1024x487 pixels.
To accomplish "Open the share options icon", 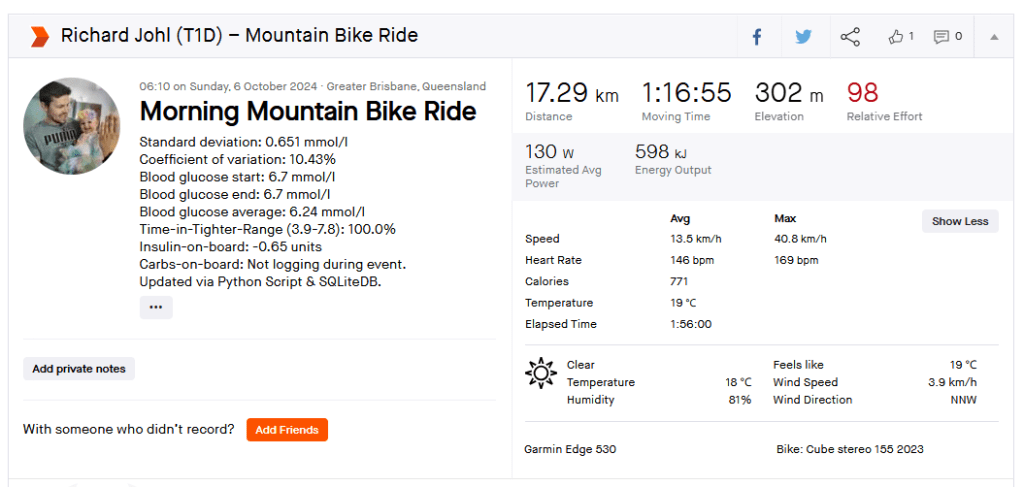I will pyautogui.click(x=850, y=37).
